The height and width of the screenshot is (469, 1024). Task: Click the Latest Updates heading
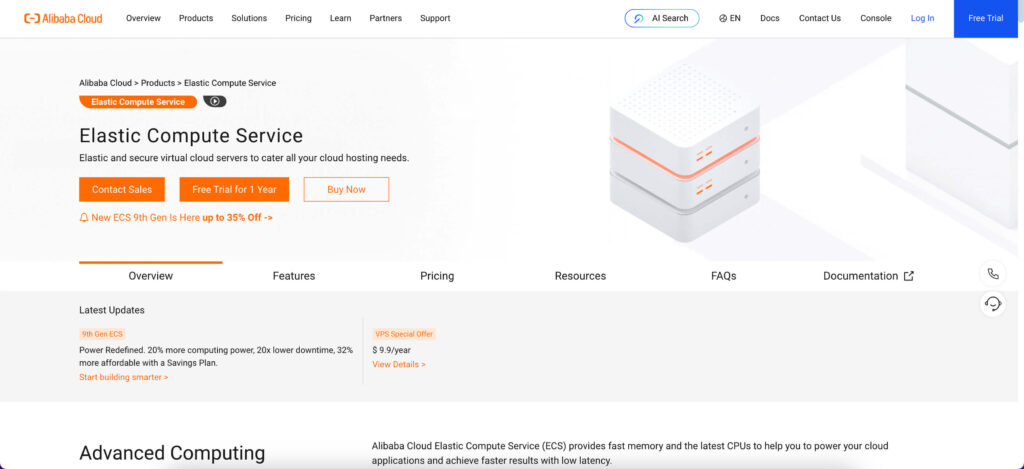pos(112,310)
